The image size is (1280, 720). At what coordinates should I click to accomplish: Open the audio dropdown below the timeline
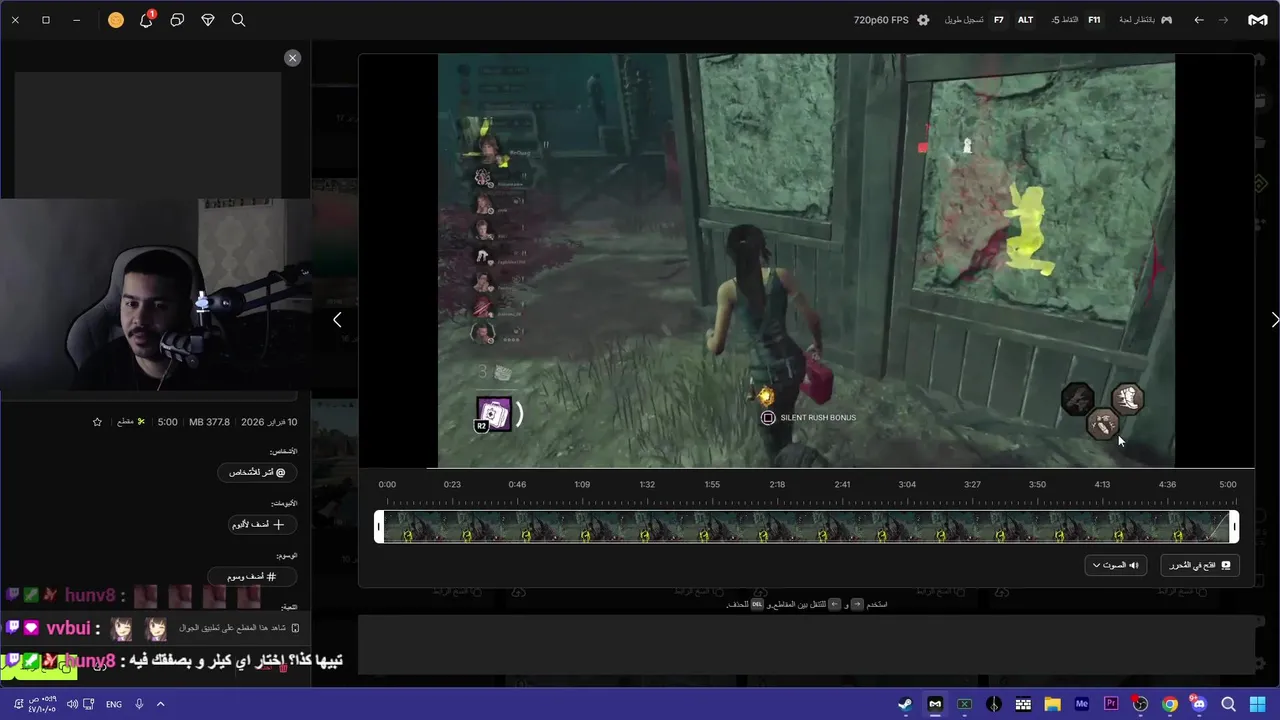[1115, 565]
